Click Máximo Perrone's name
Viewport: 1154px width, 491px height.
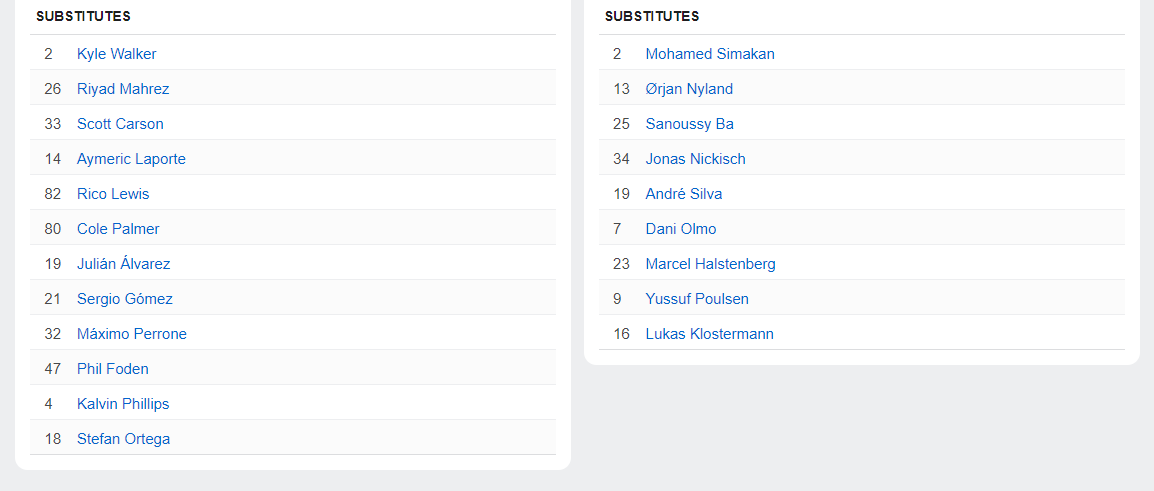point(131,334)
